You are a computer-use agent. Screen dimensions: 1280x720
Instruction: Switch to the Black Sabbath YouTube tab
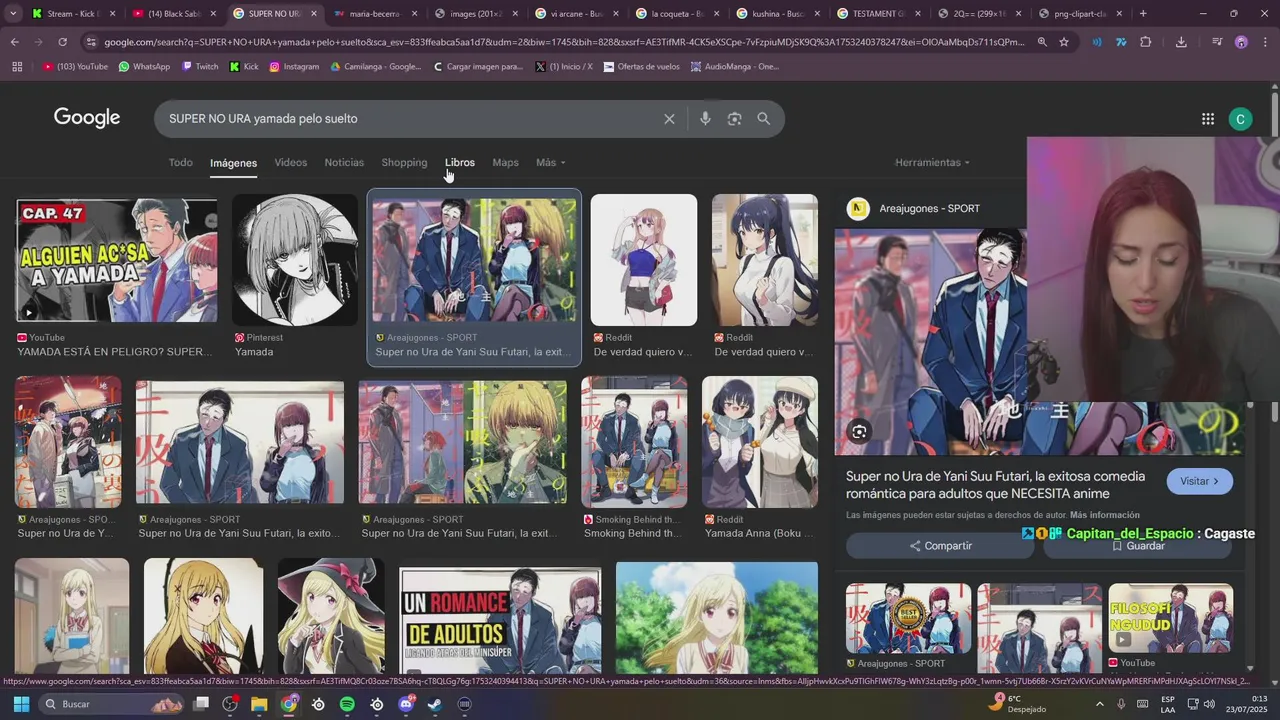click(x=173, y=14)
